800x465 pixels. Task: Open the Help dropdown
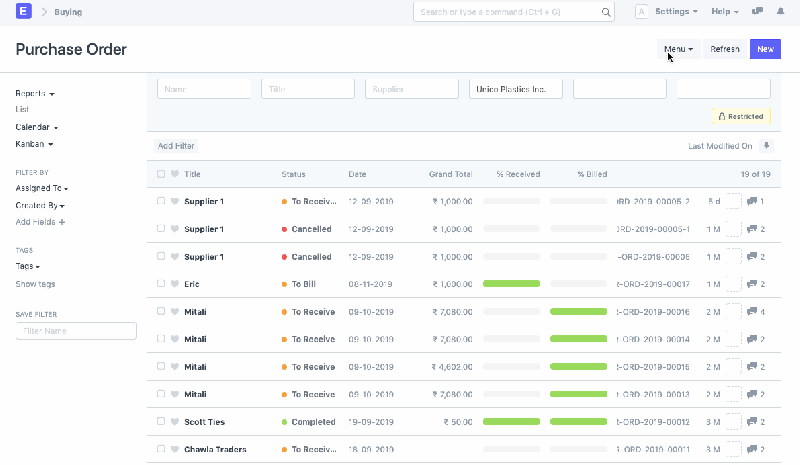tap(725, 11)
